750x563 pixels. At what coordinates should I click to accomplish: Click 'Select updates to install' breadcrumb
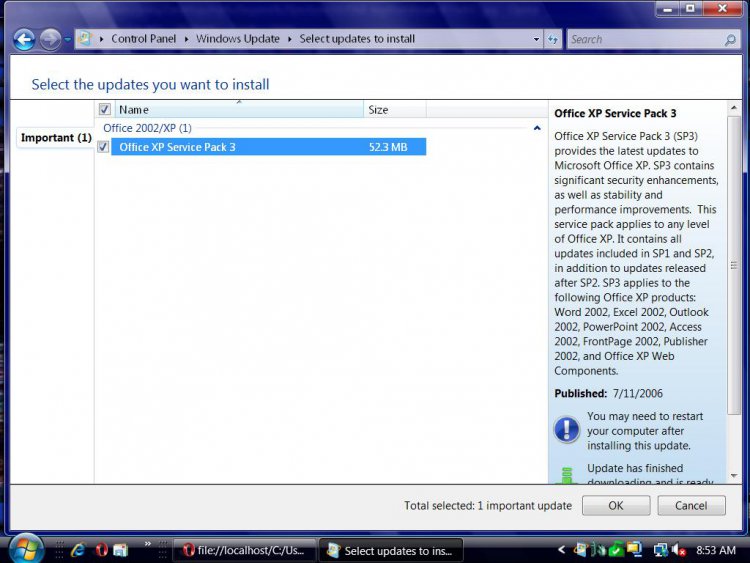(x=357, y=39)
